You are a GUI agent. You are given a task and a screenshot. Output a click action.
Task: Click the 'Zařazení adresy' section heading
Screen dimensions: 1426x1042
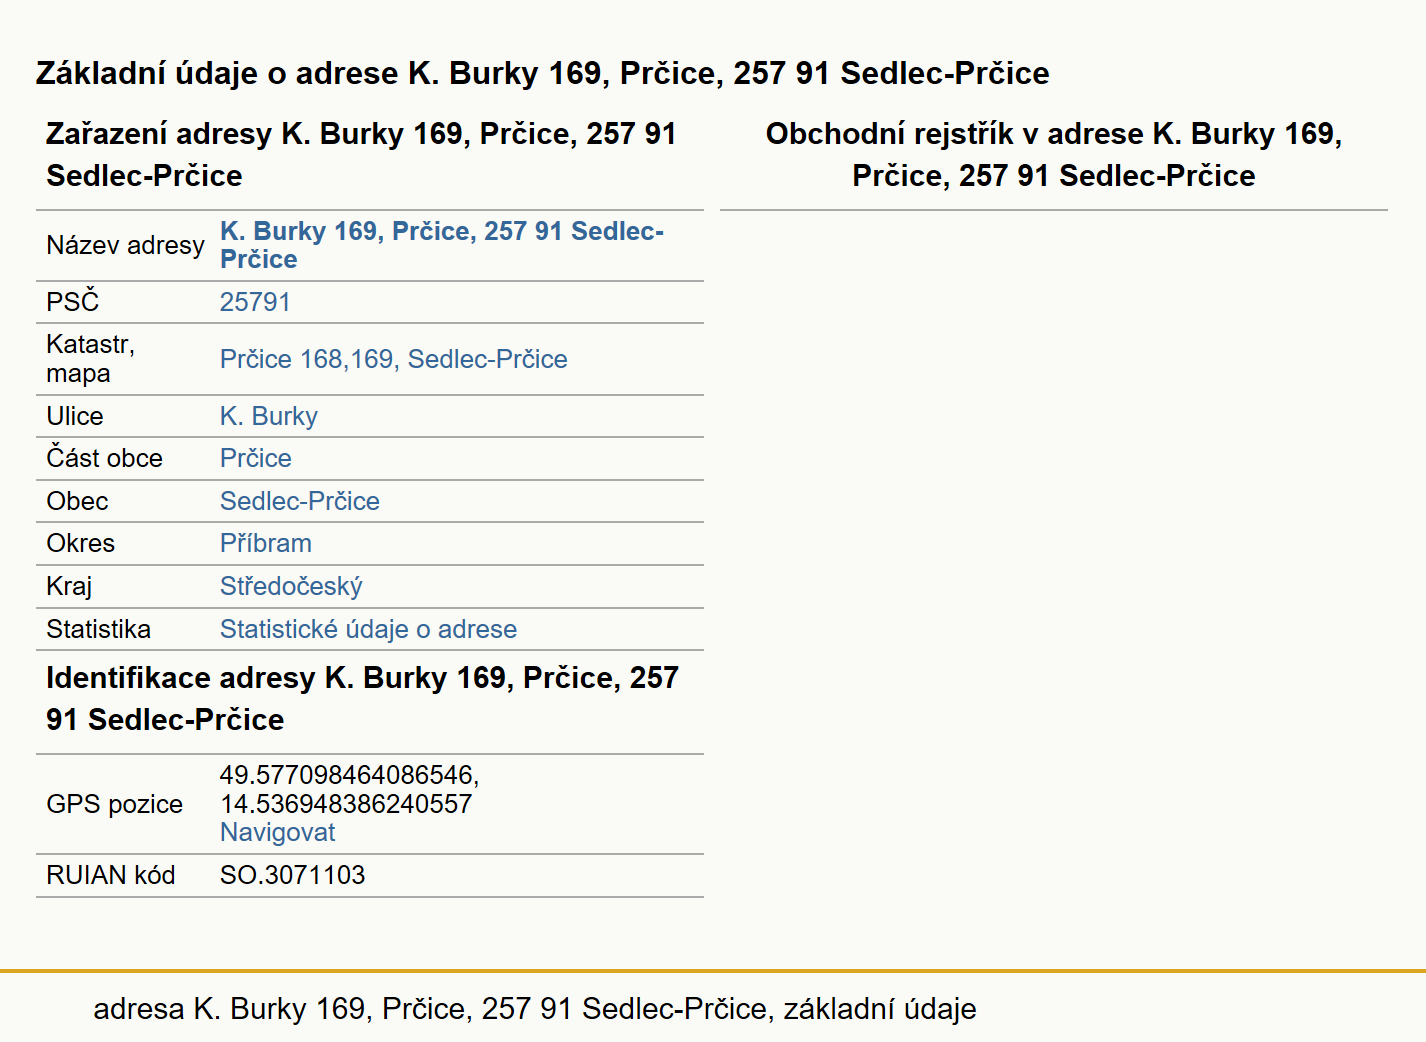coord(361,154)
